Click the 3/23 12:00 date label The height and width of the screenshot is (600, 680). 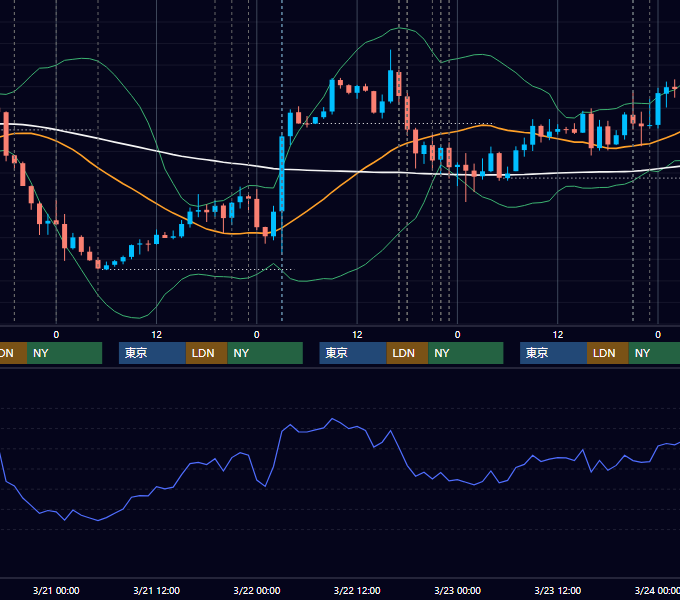(x=558, y=590)
